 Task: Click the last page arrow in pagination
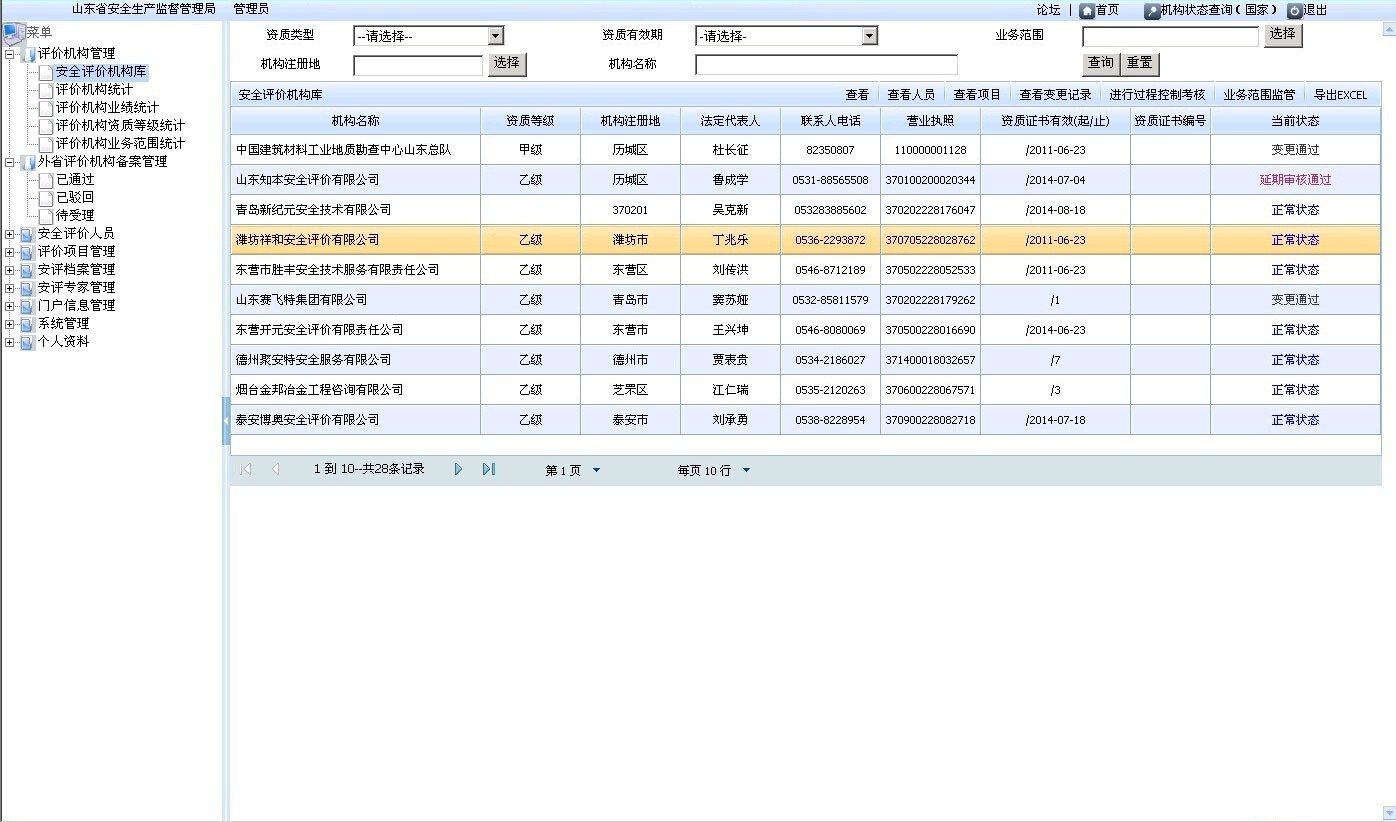pyautogui.click(x=489, y=468)
